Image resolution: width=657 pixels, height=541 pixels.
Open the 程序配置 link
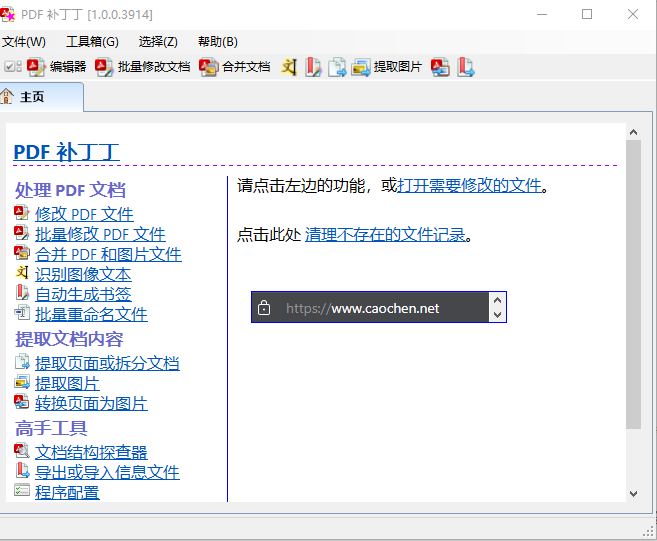pos(67,492)
